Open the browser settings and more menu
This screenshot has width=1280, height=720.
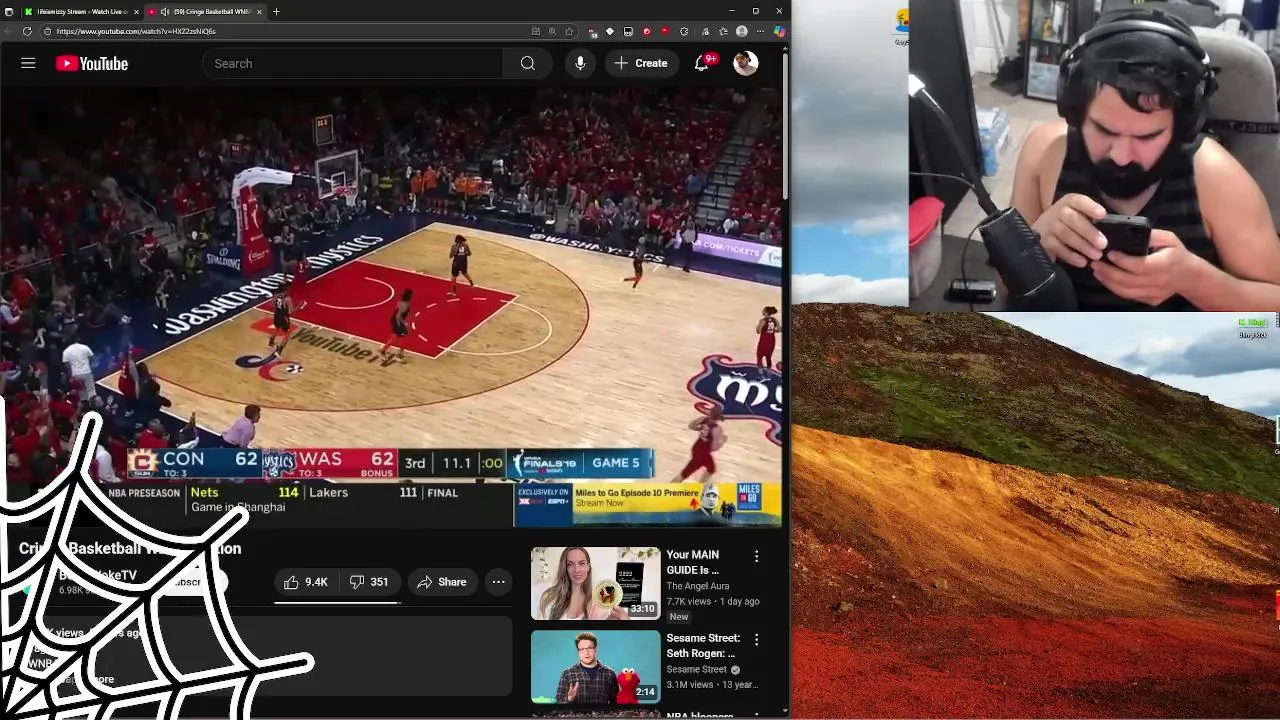[x=760, y=31]
